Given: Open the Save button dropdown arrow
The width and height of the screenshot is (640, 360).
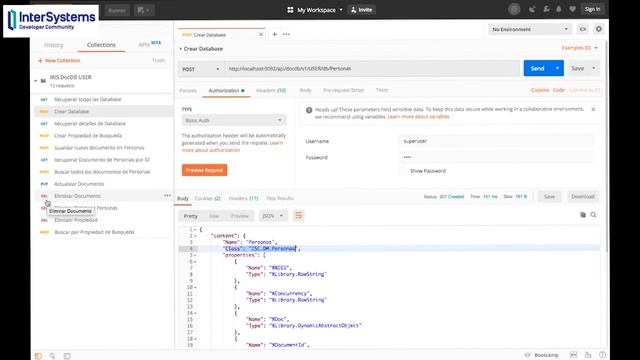Looking at the screenshot, I should (x=593, y=68).
